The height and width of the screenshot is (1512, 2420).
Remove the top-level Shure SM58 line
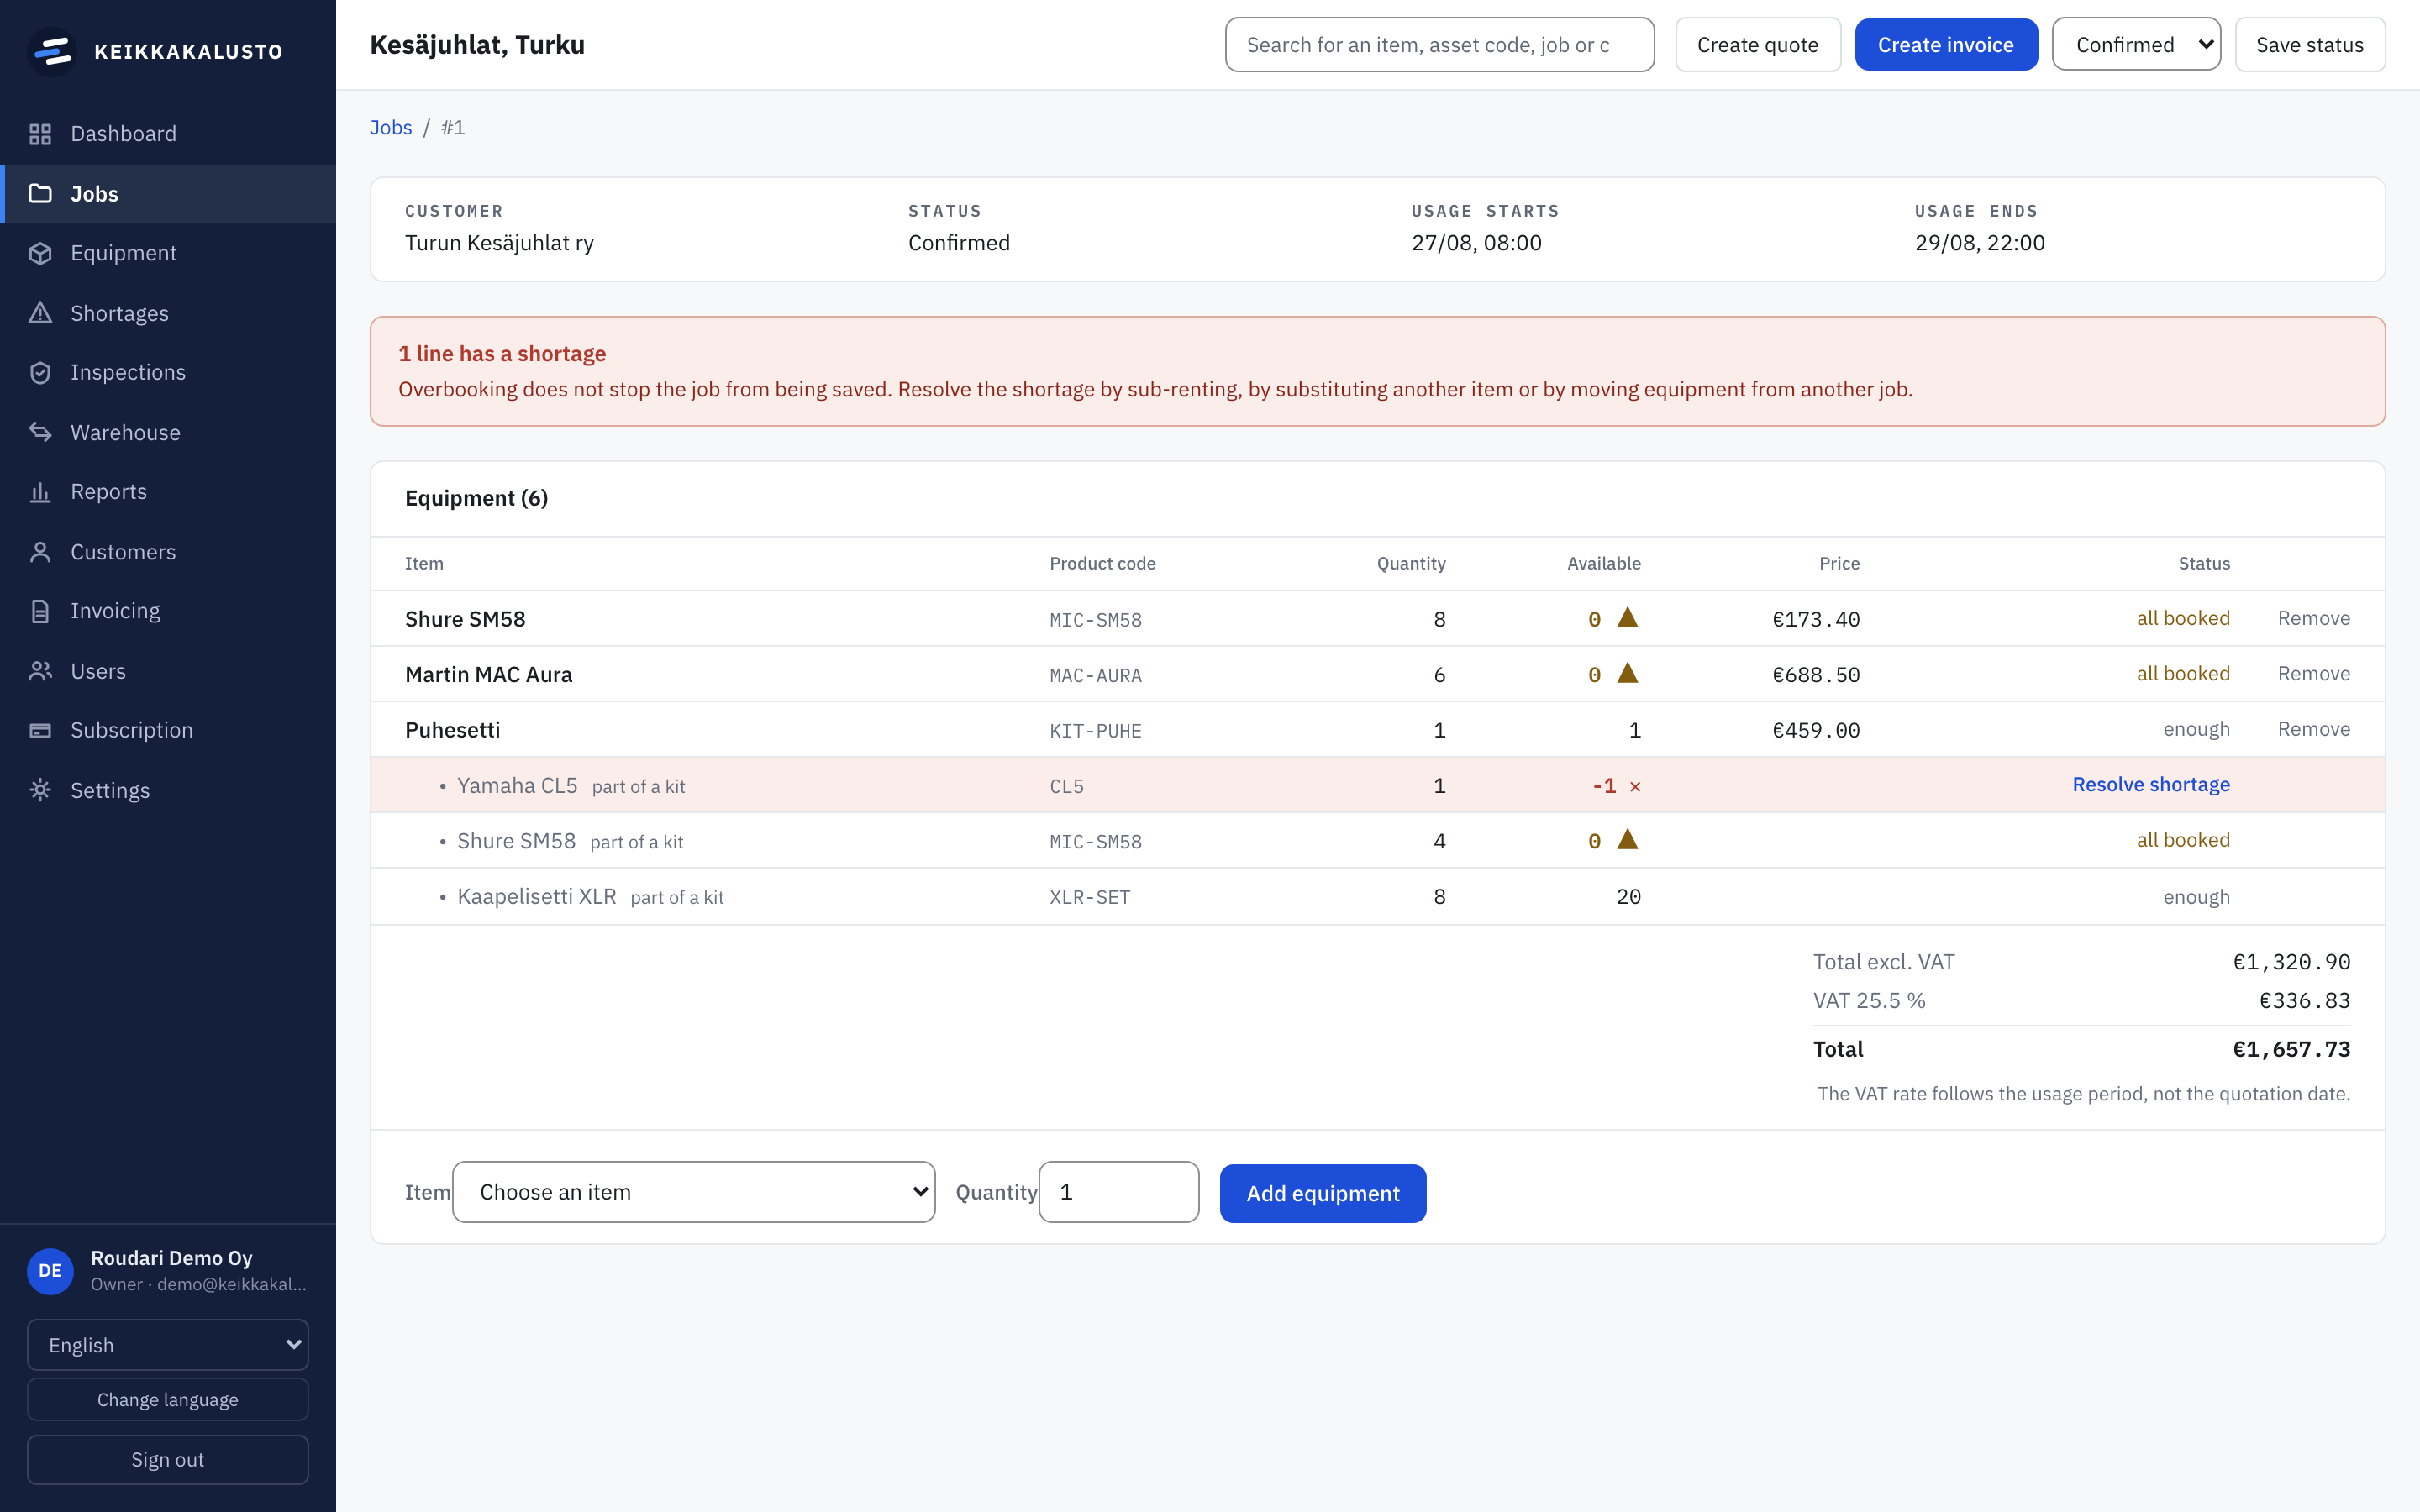point(2314,618)
